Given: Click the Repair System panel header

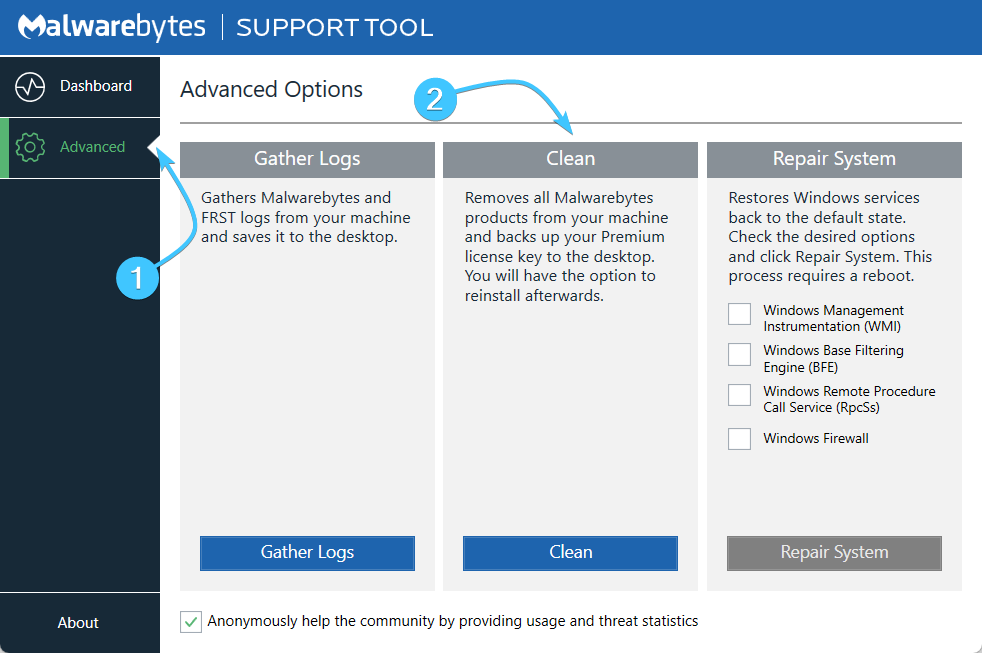Looking at the screenshot, I should [x=834, y=160].
